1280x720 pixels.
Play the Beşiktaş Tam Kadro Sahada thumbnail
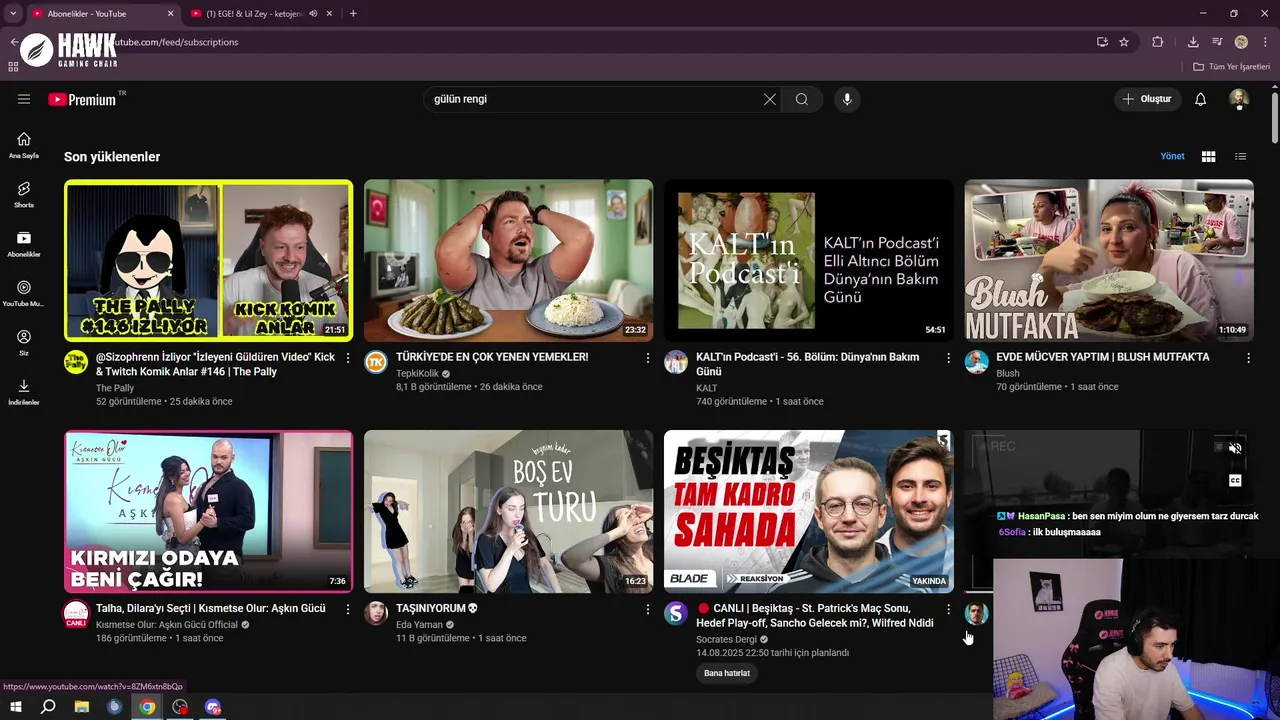click(808, 511)
